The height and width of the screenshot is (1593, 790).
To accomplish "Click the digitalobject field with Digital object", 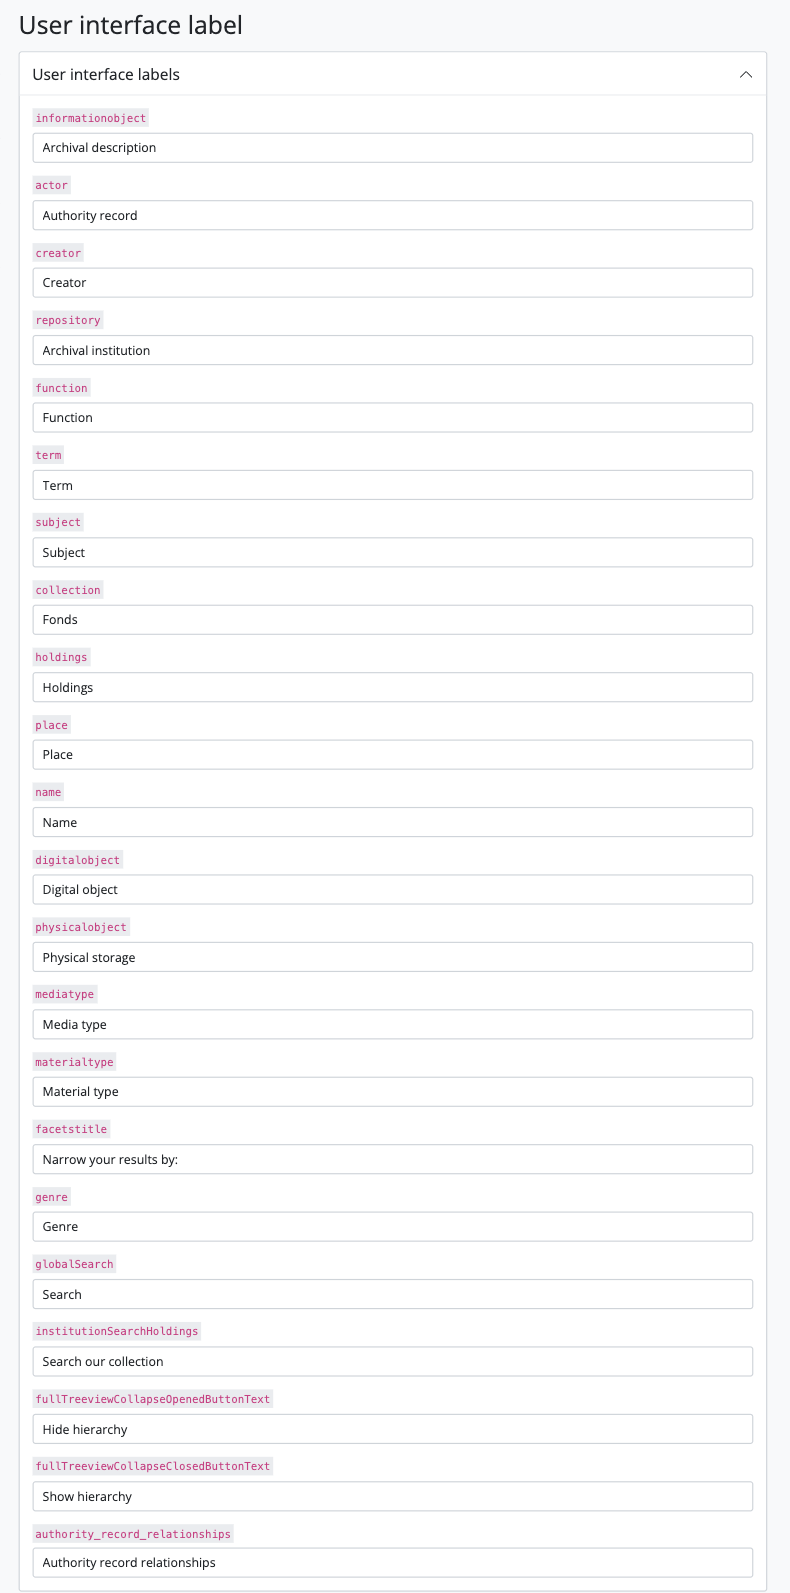I will click(392, 890).
